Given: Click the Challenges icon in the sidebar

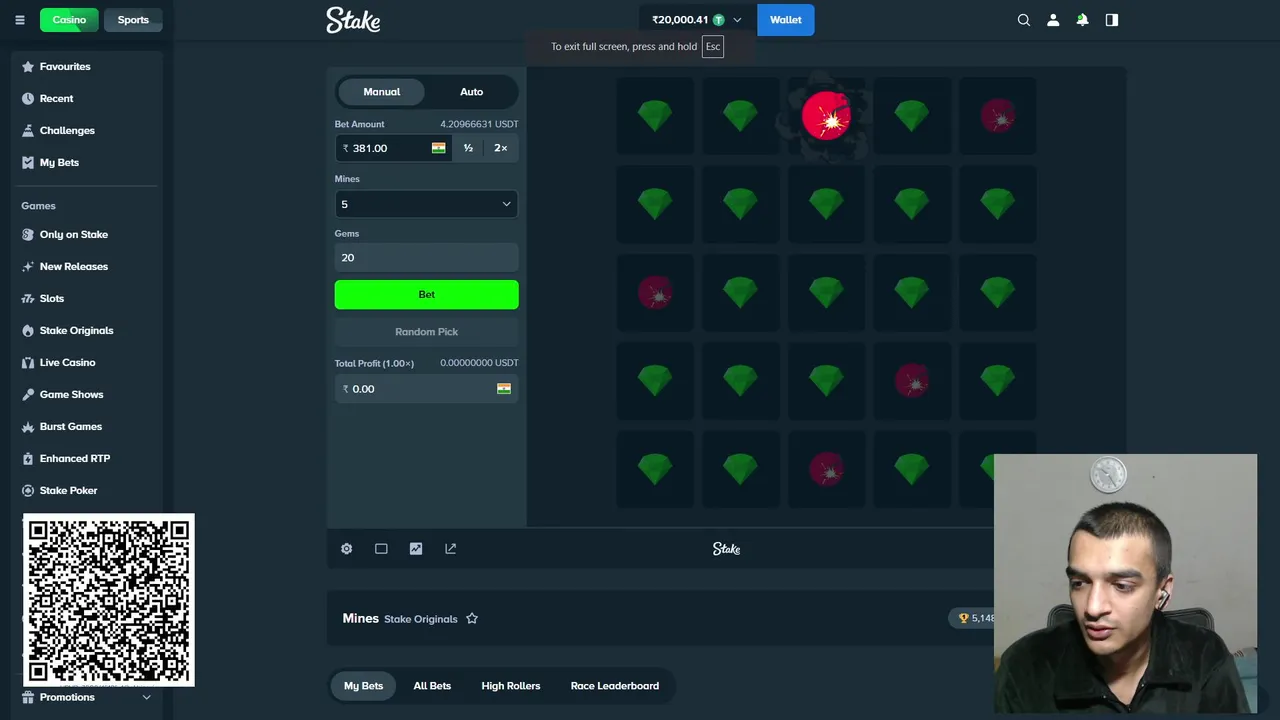Looking at the screenshot, I should (28, 131).
